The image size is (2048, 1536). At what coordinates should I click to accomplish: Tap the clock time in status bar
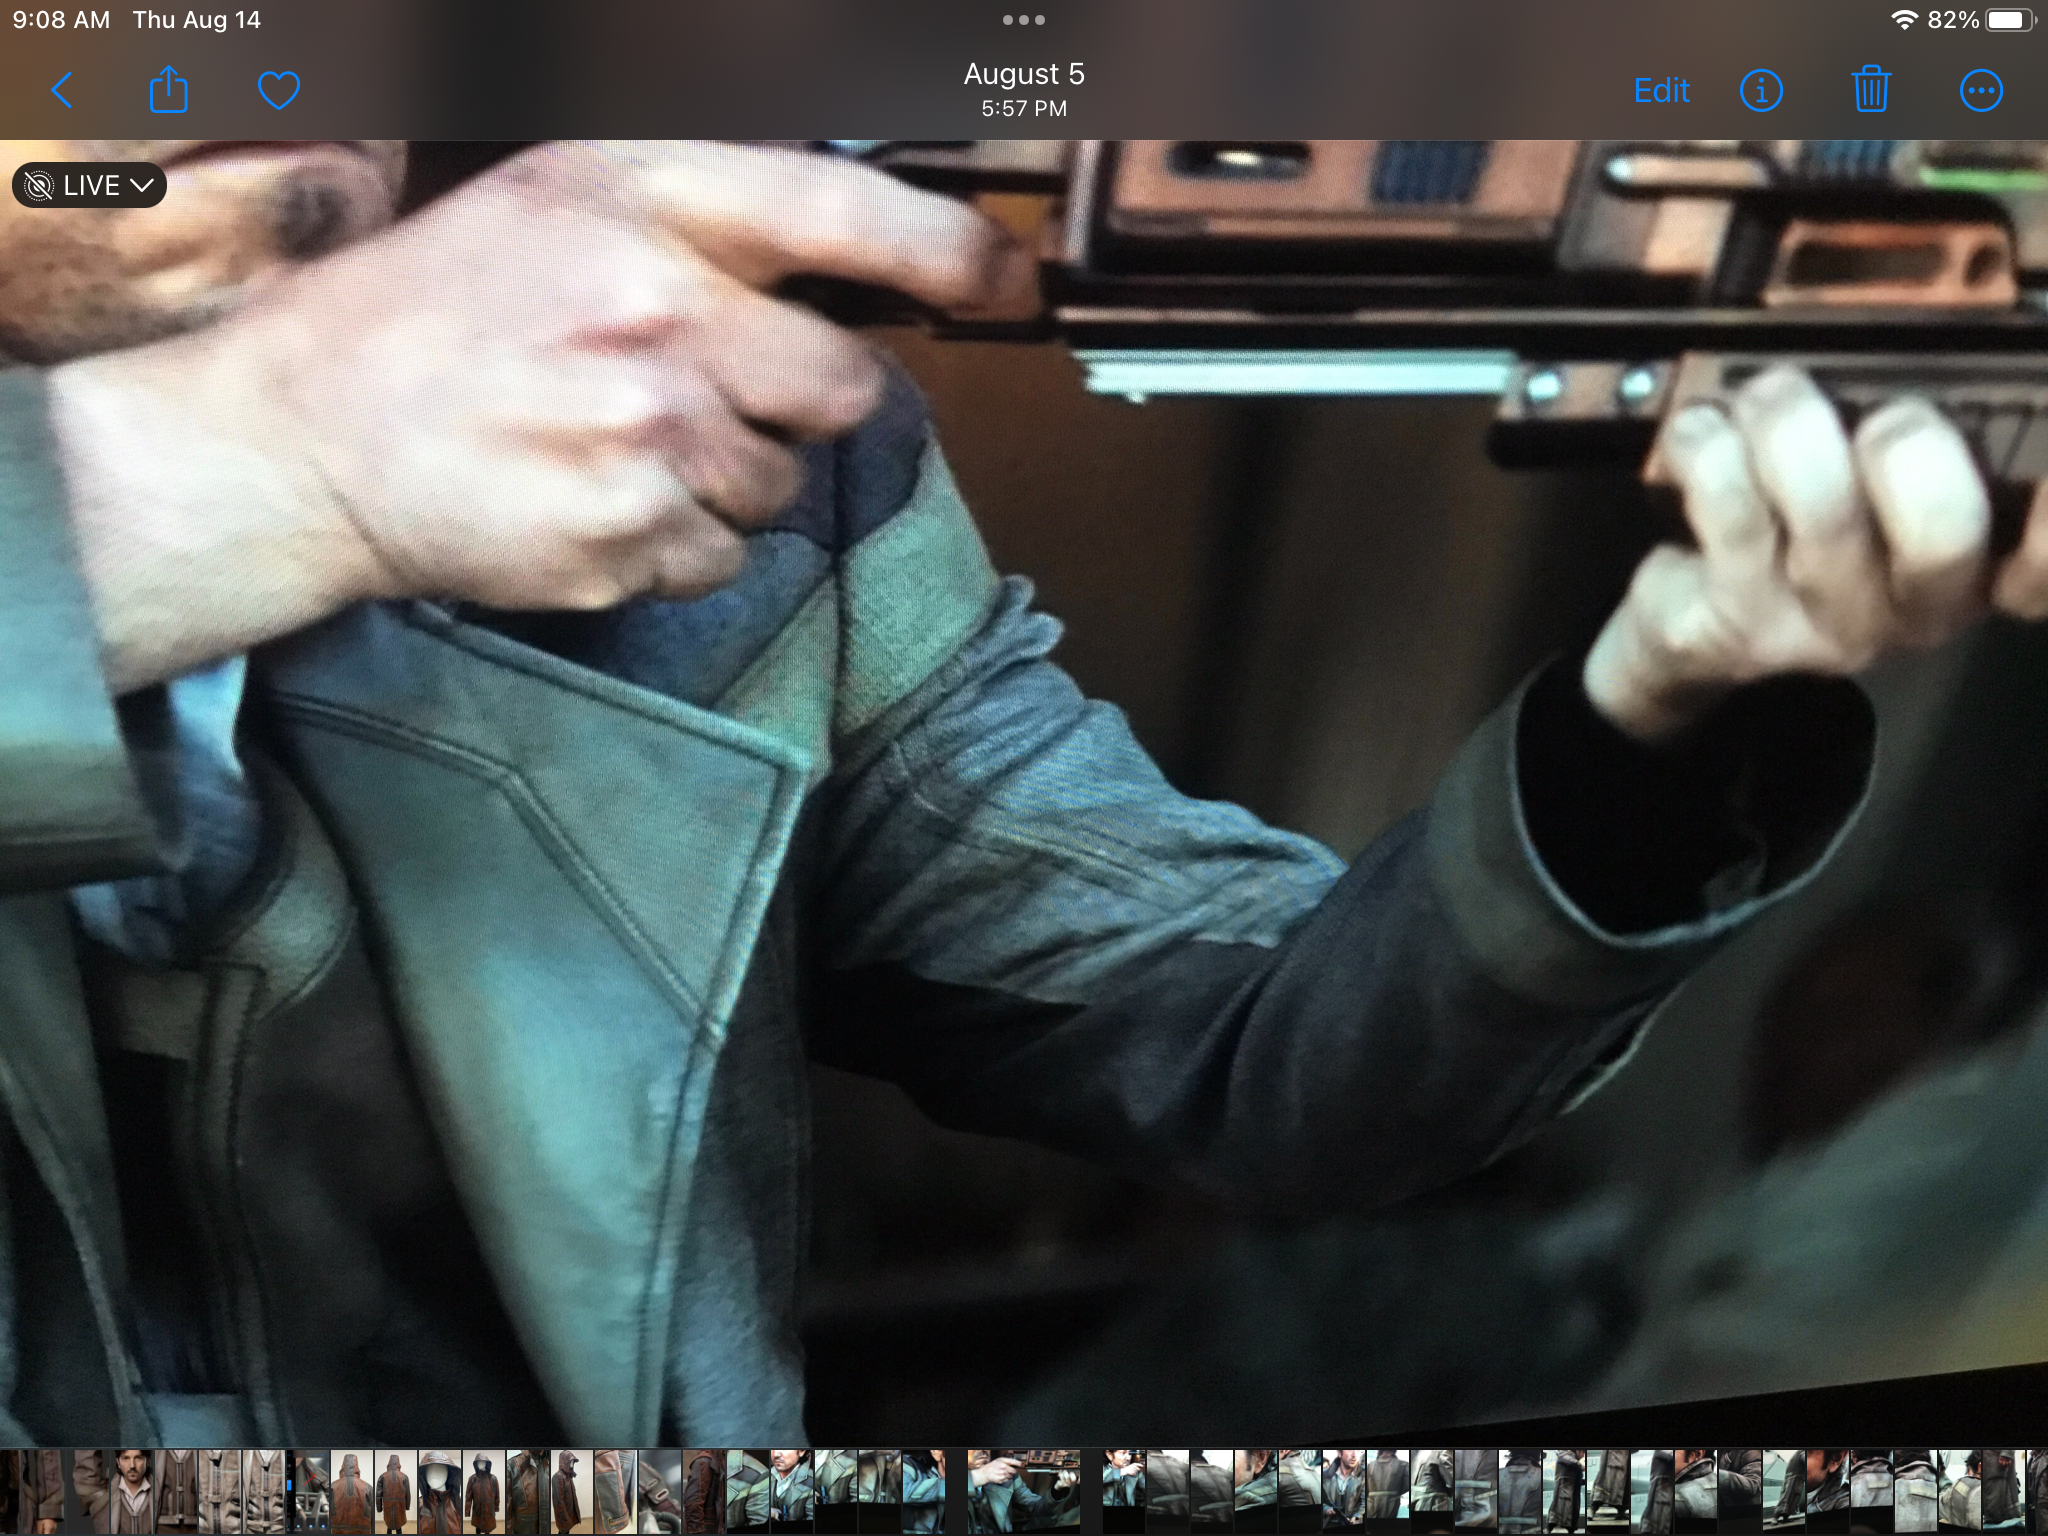click(62, 20)
